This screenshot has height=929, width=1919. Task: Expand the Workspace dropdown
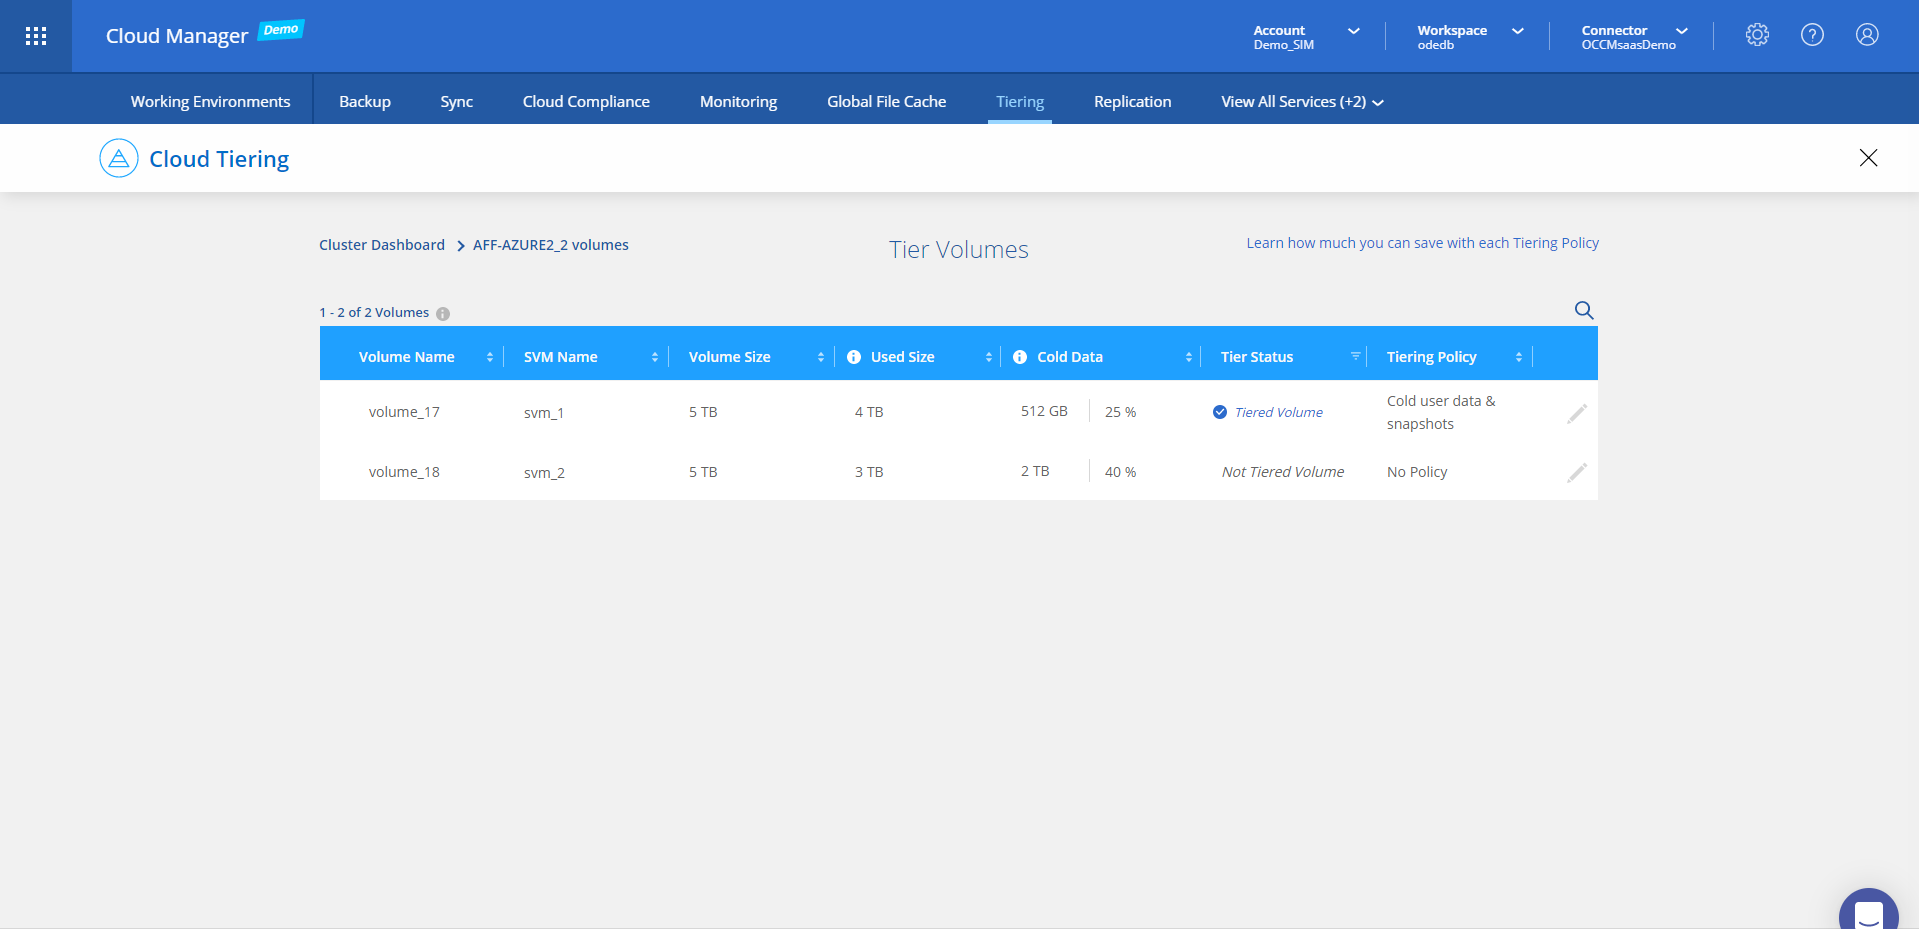click(x=1517, y=31)
